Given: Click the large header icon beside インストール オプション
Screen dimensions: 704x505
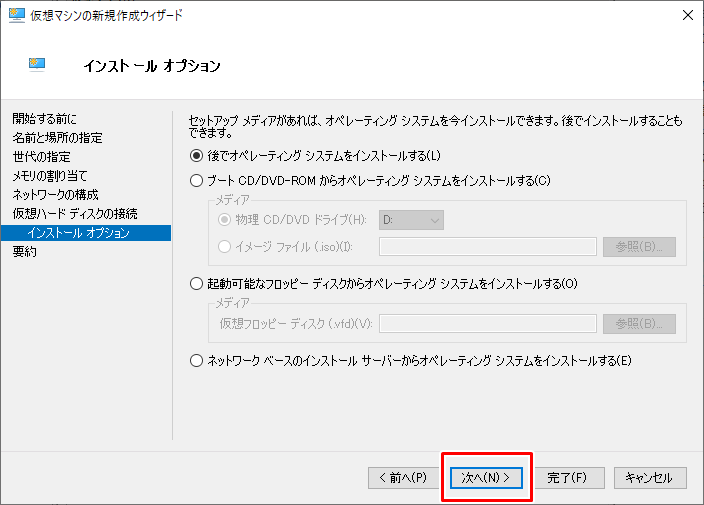Looking at the screenshot, I should 38,66.
